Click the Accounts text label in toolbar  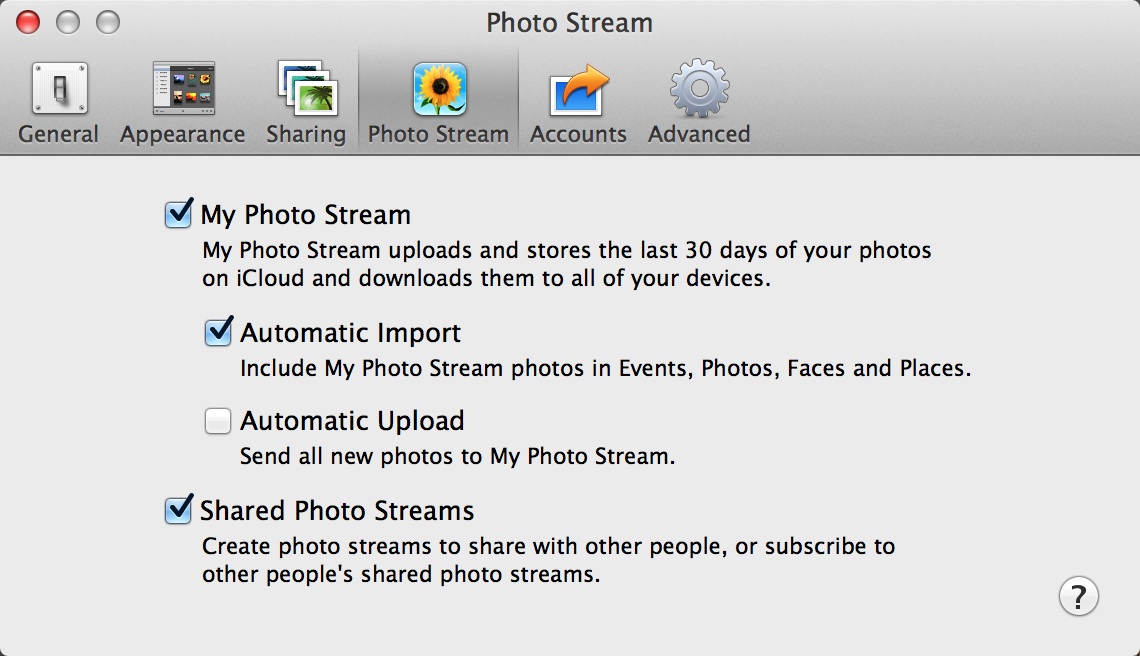coord(578,134)
